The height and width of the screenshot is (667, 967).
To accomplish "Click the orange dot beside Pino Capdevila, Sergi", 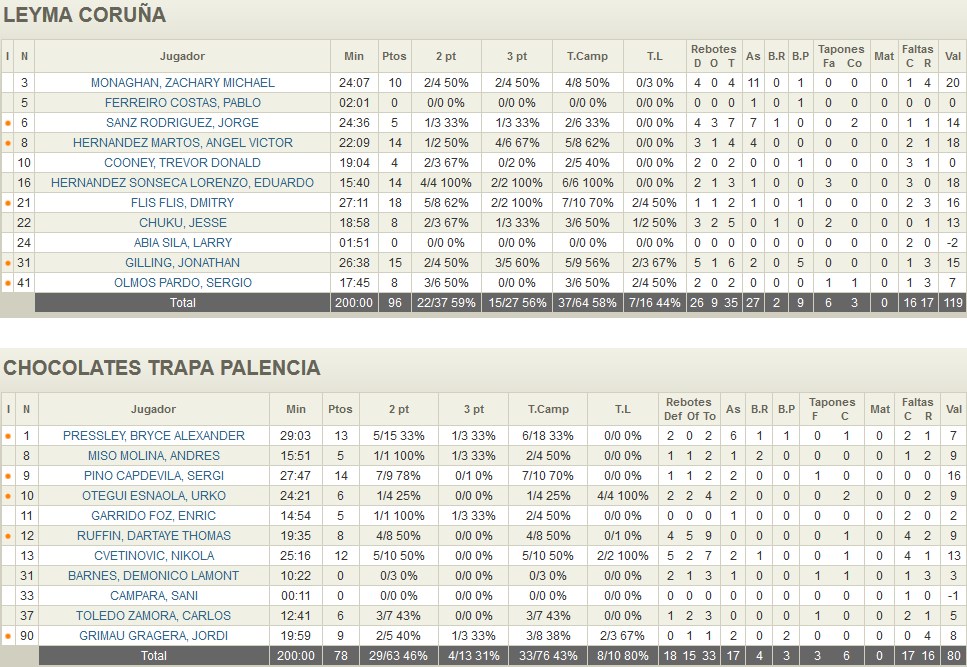I will (x=8, y=476).
